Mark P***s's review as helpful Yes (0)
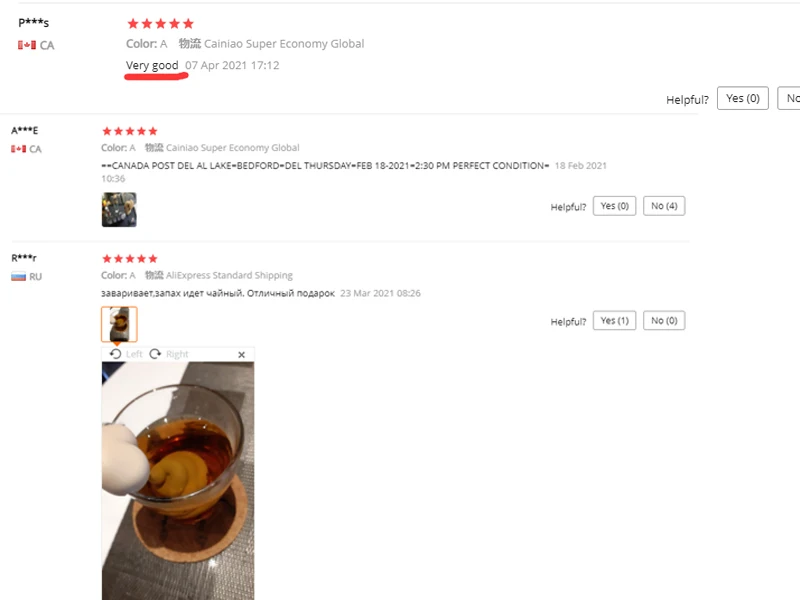Image resolution: width=800 pixels, height=600 pixels. click(x=742, y=98)
